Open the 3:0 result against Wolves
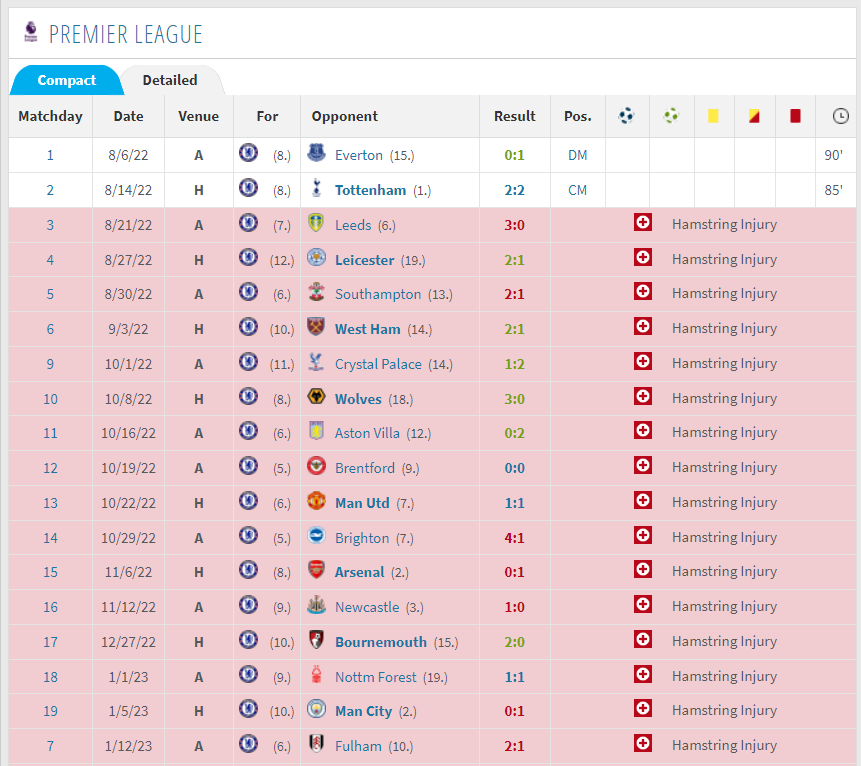Screen dimensions: 861x766 pos(515,399)
